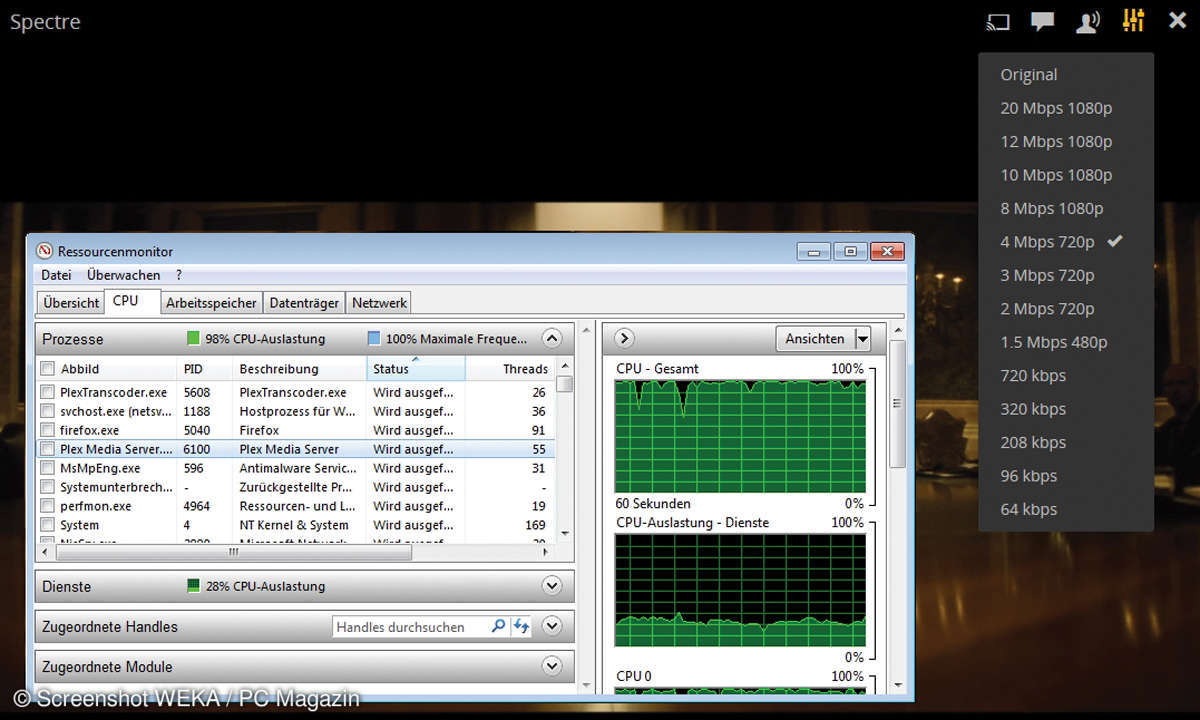Toggle the Abbild select-all checkbox
The image size is (1200, 720).
click(47, 369)
